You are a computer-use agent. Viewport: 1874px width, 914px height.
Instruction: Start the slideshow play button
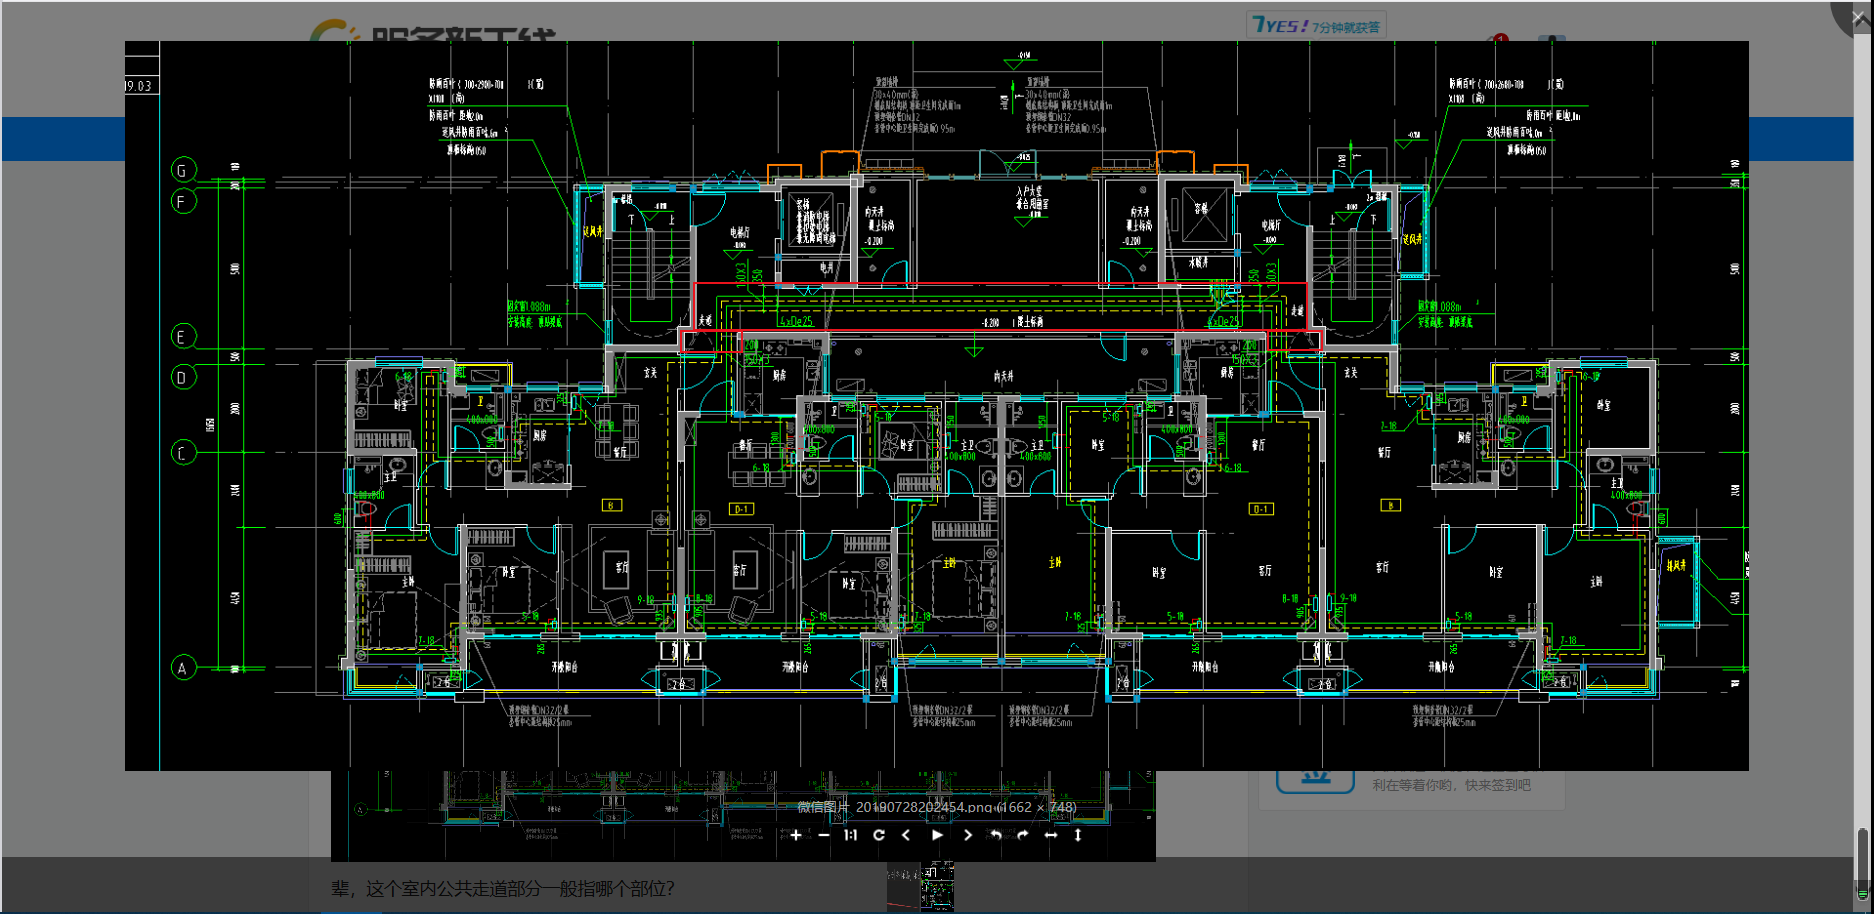(937, 835)
